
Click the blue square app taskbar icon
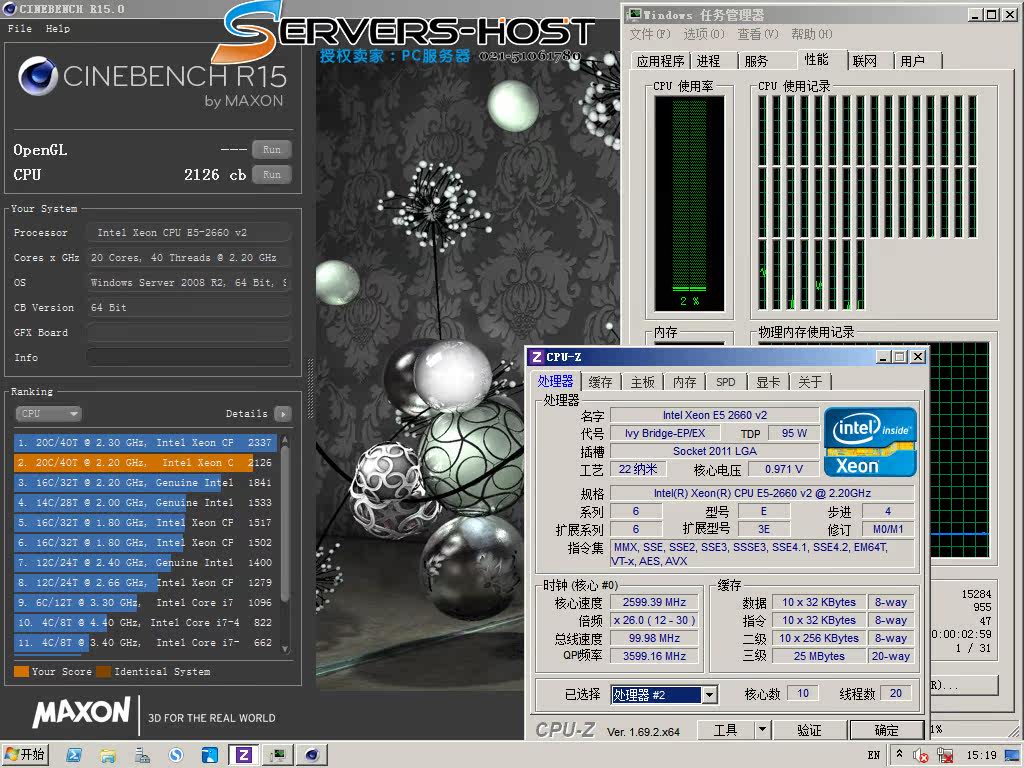pos(210,756)
